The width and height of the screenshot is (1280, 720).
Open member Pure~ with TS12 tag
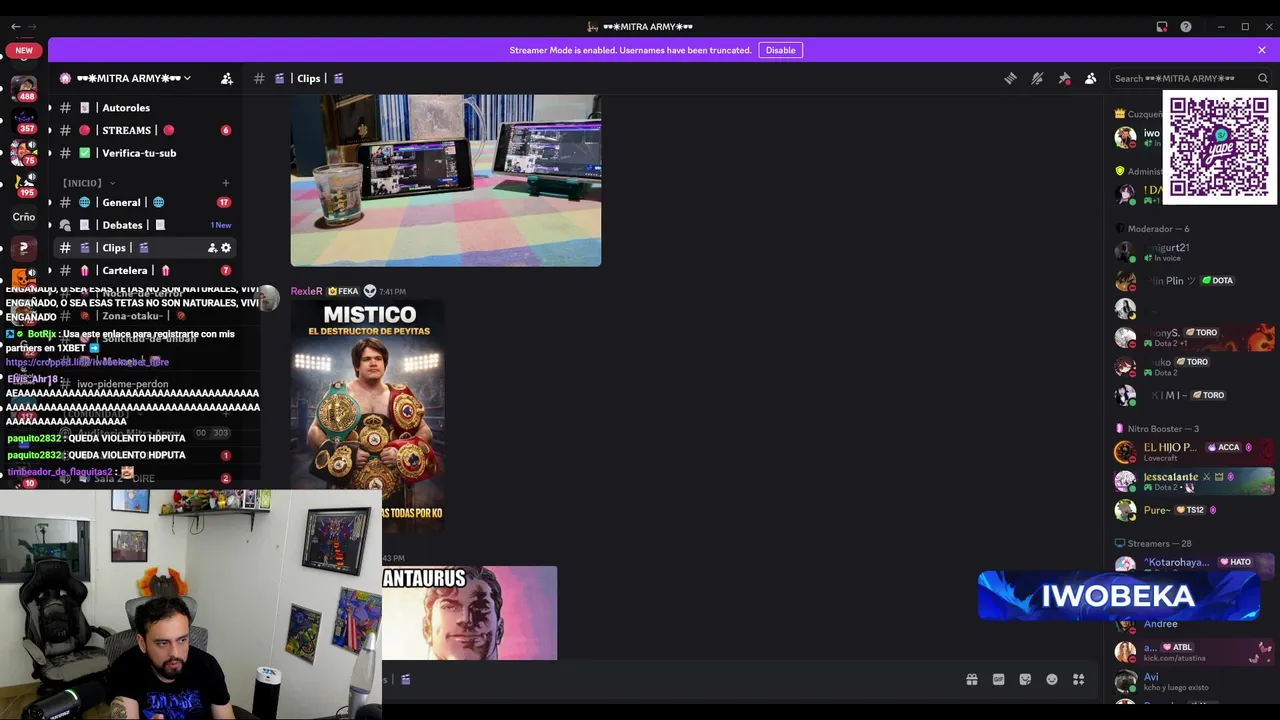pos(1194,510)
